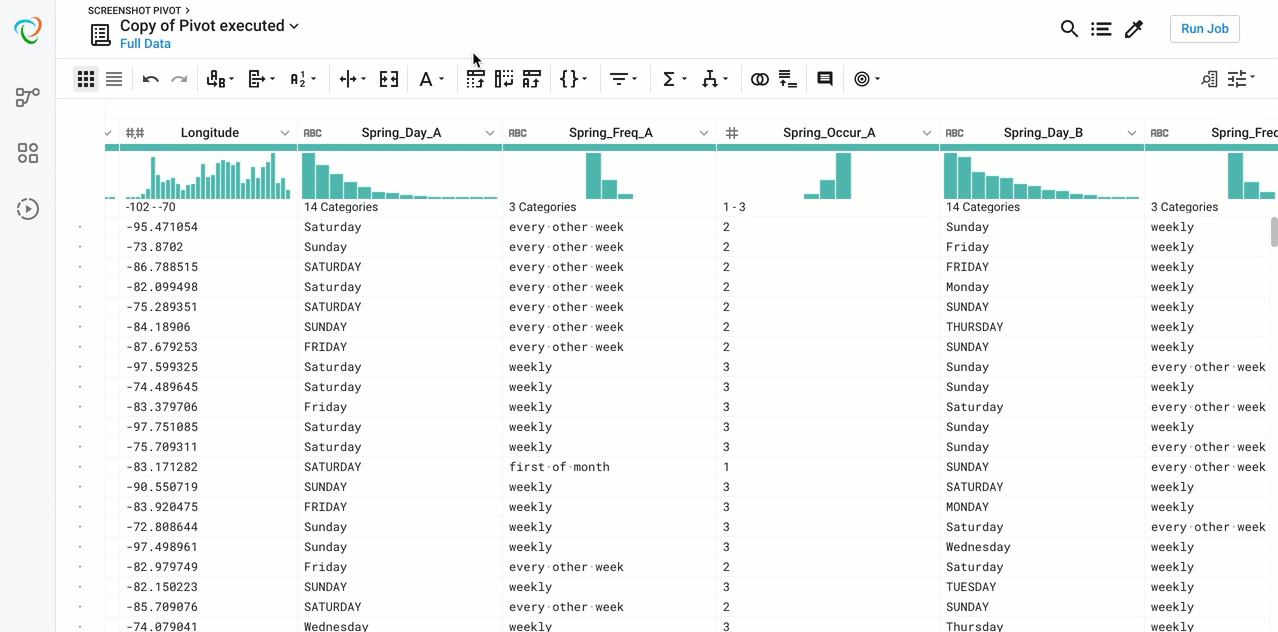Open the filter rows toolbar menu
The width and height of the screenshot is (1278, 632).
coord(623,79)
